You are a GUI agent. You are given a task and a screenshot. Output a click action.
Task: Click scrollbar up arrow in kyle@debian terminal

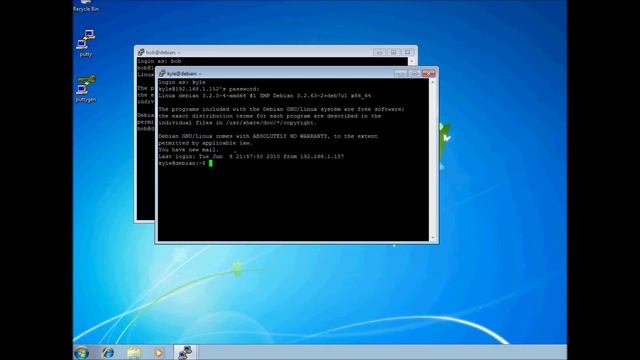433,82
